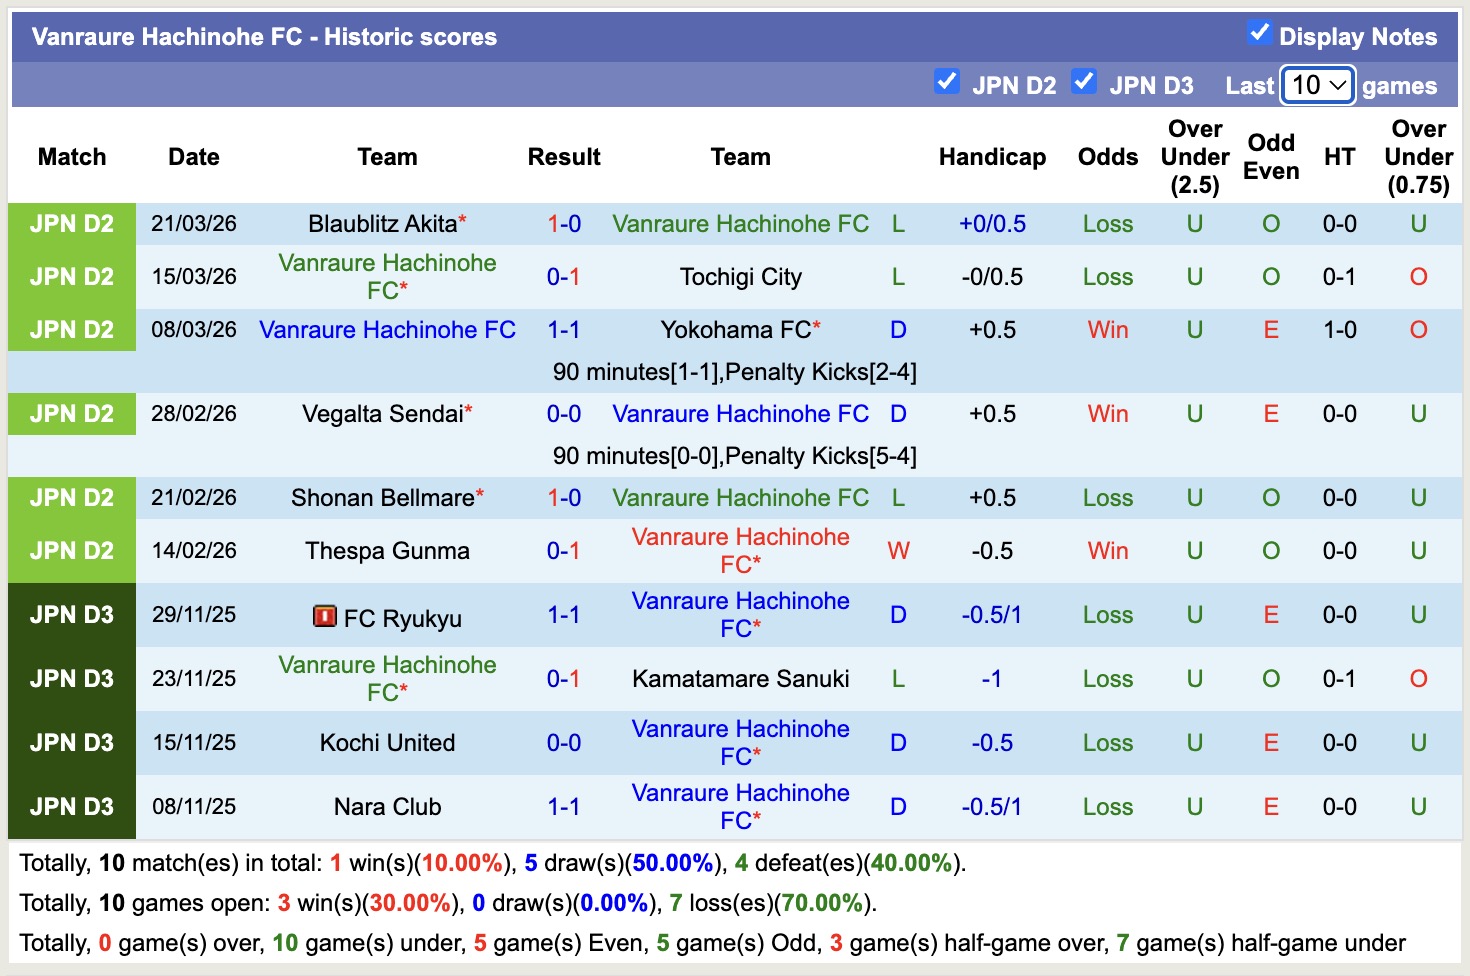Click the Handicap column header
Image resolution: width=1470 pixels, height=976 pixels.
(992, 157)
